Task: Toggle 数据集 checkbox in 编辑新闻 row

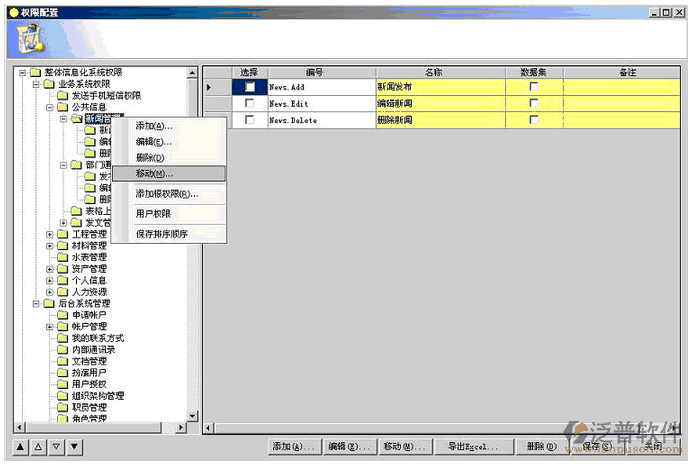Action: click(534, 103)
